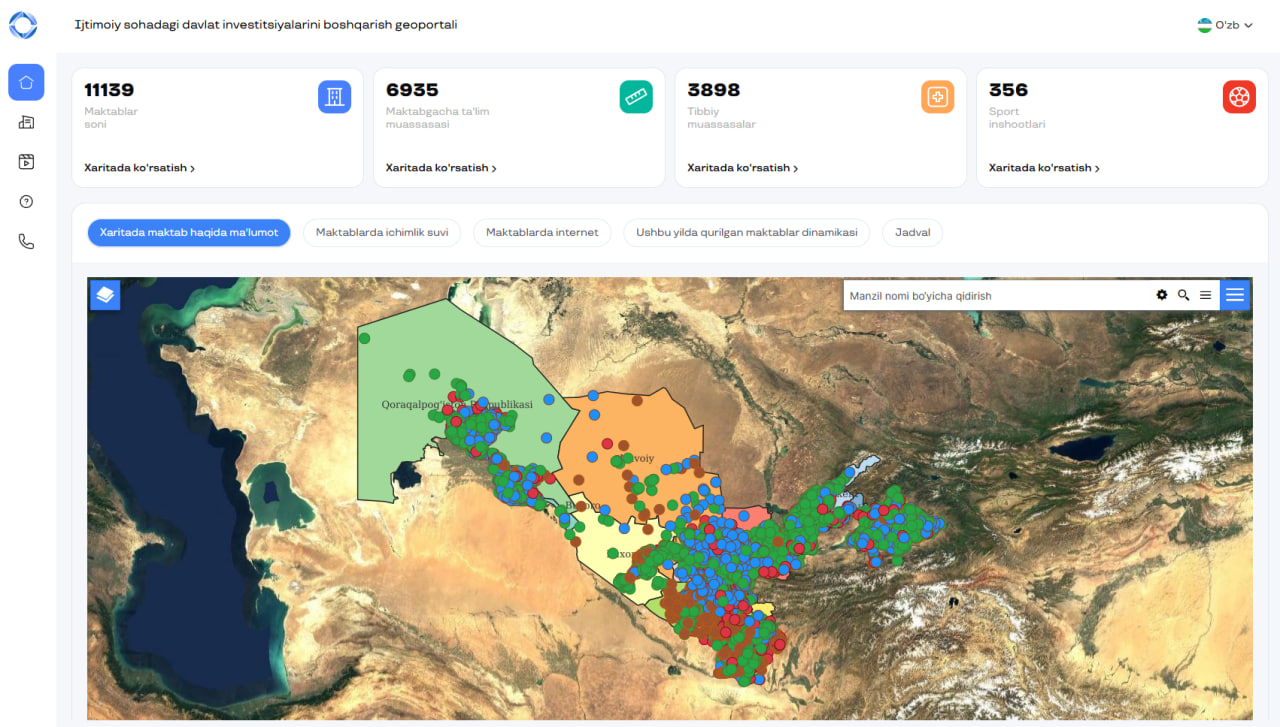Open the map layers icon
This screenshot has height=727, width=1280.
[x=105, y=295]
